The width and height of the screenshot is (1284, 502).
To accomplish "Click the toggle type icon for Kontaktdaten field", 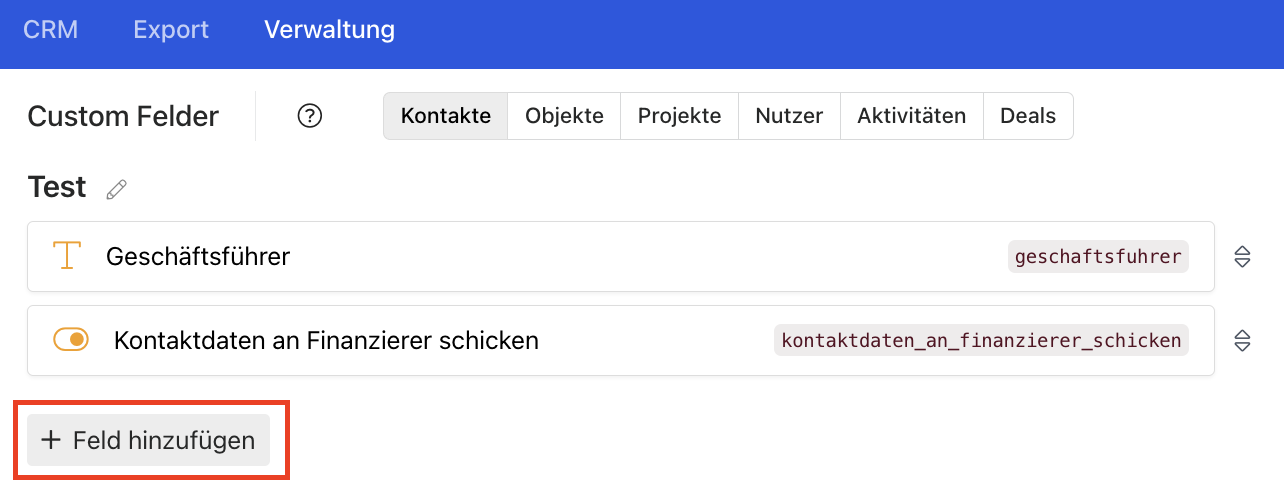I will tap(71, 340).
